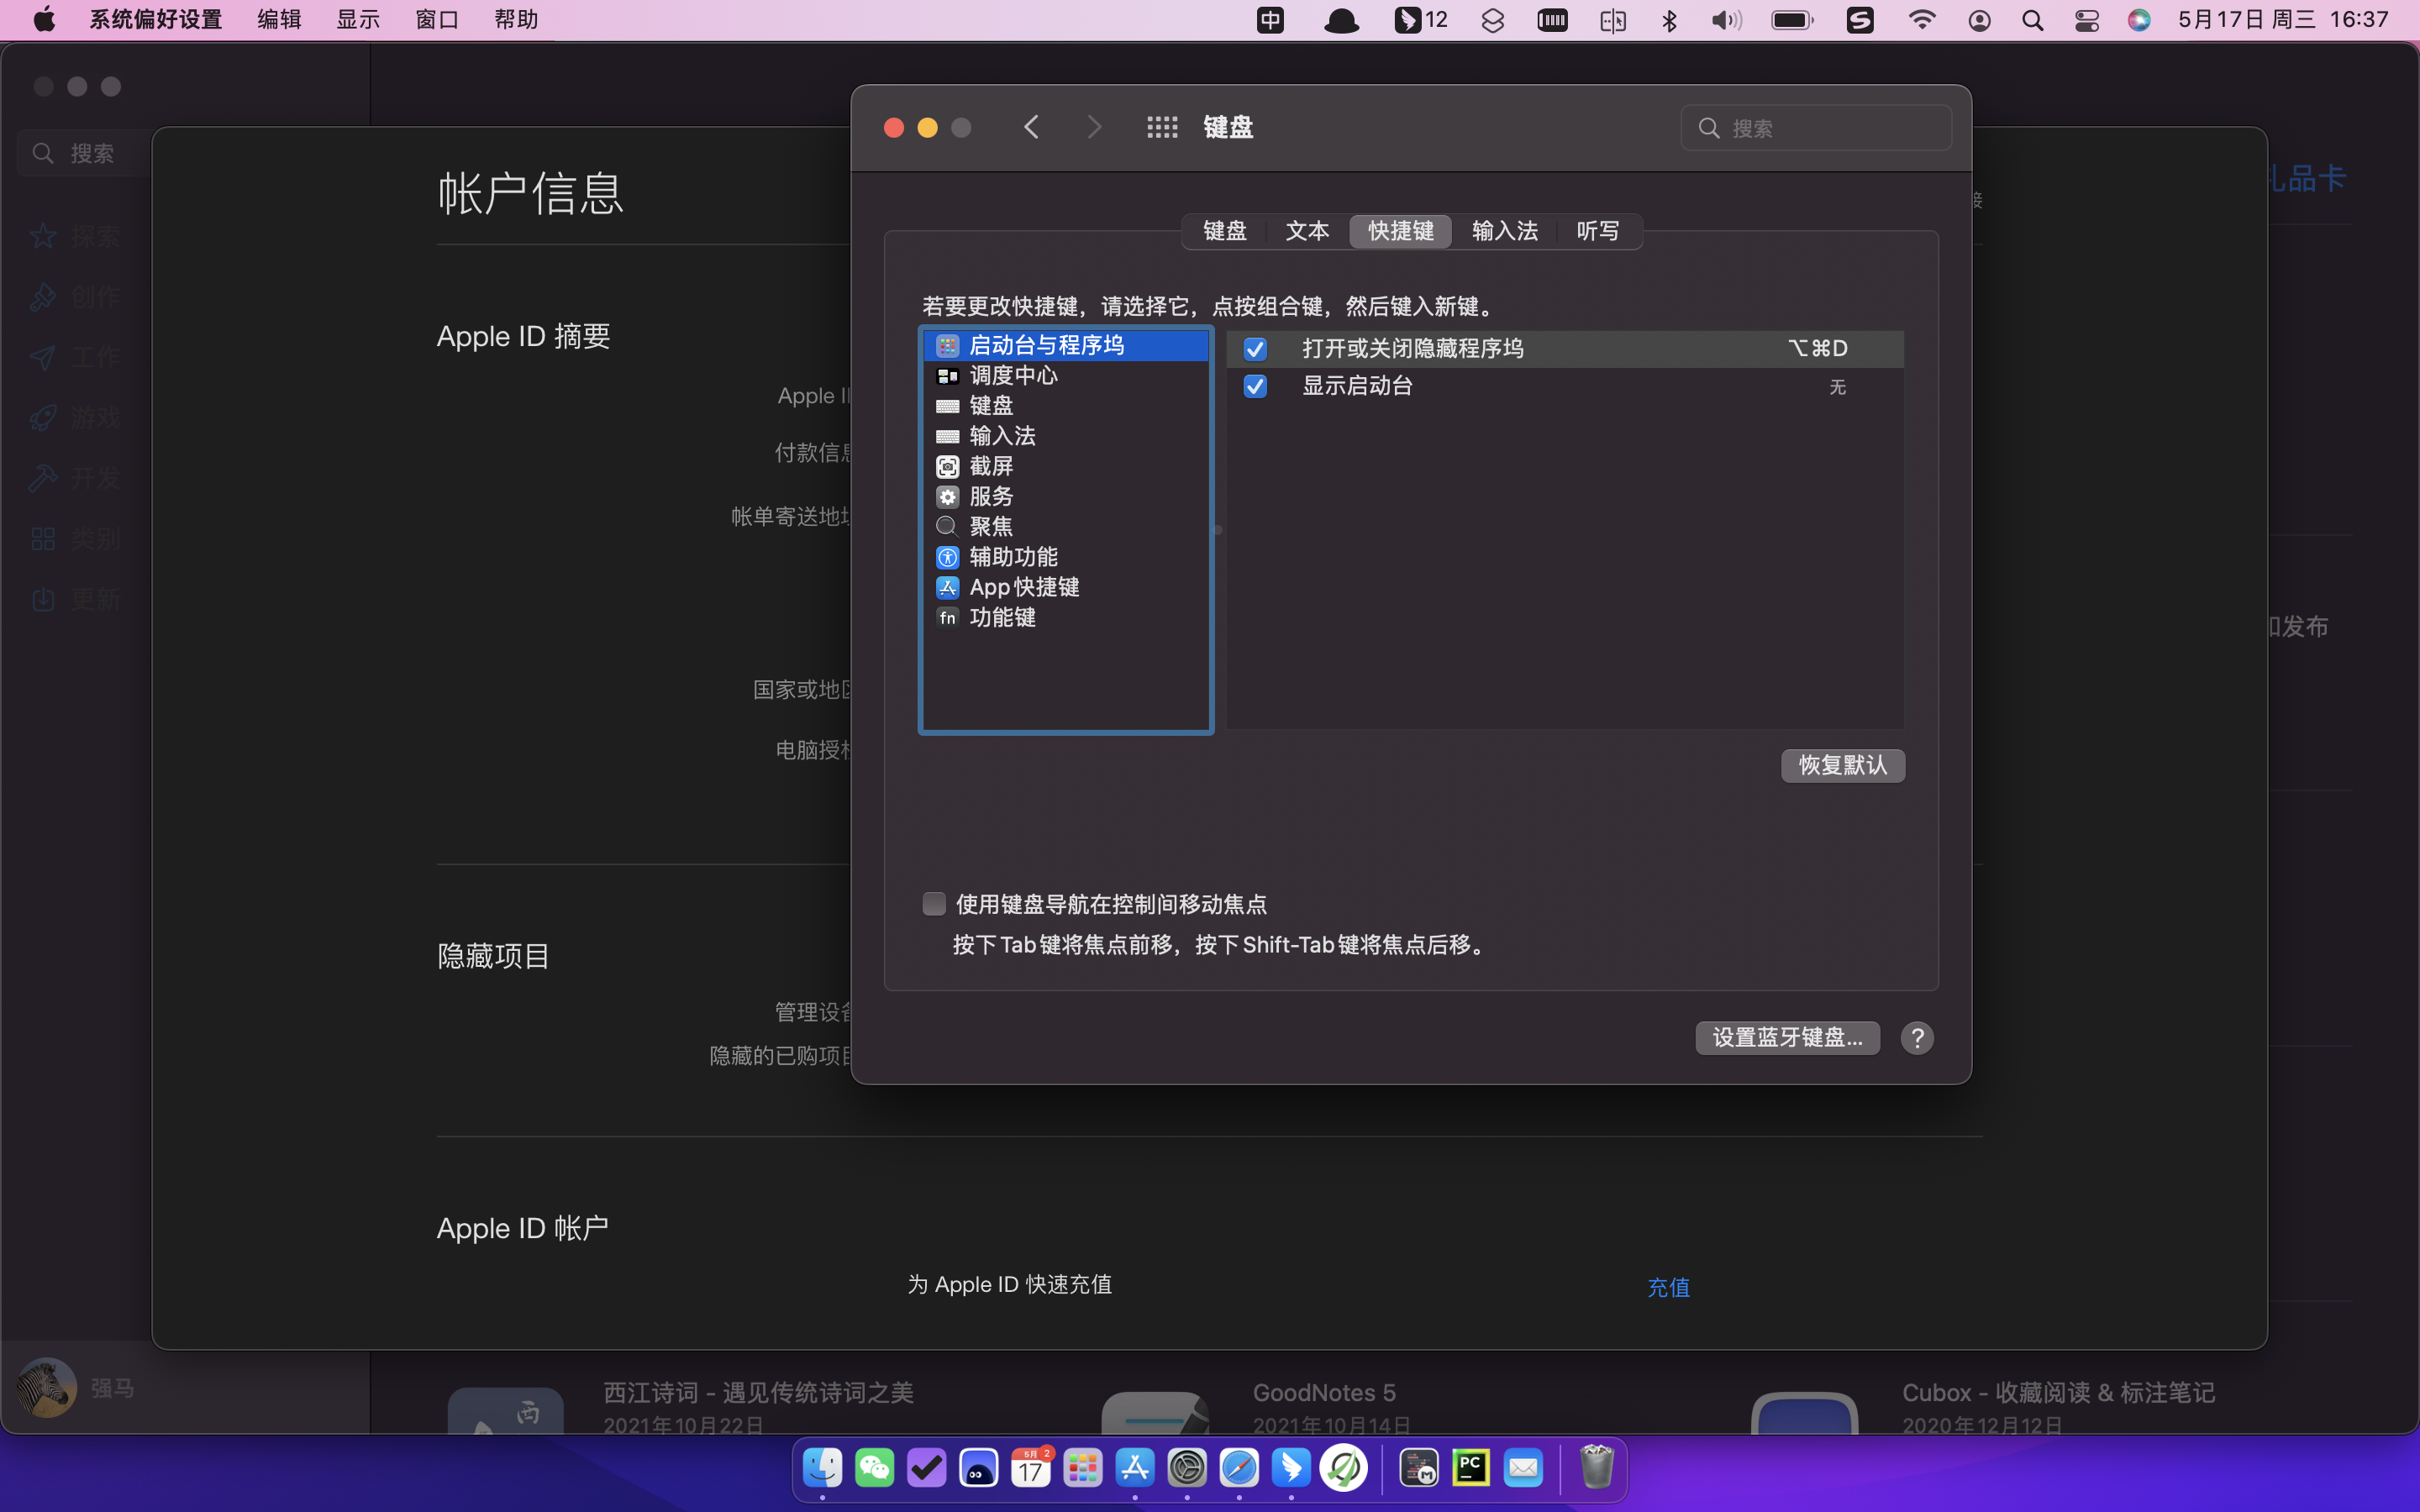Open Bluetooth menu bar icon
The width and height of the screenshot is (2420, 1512).
1669,20
